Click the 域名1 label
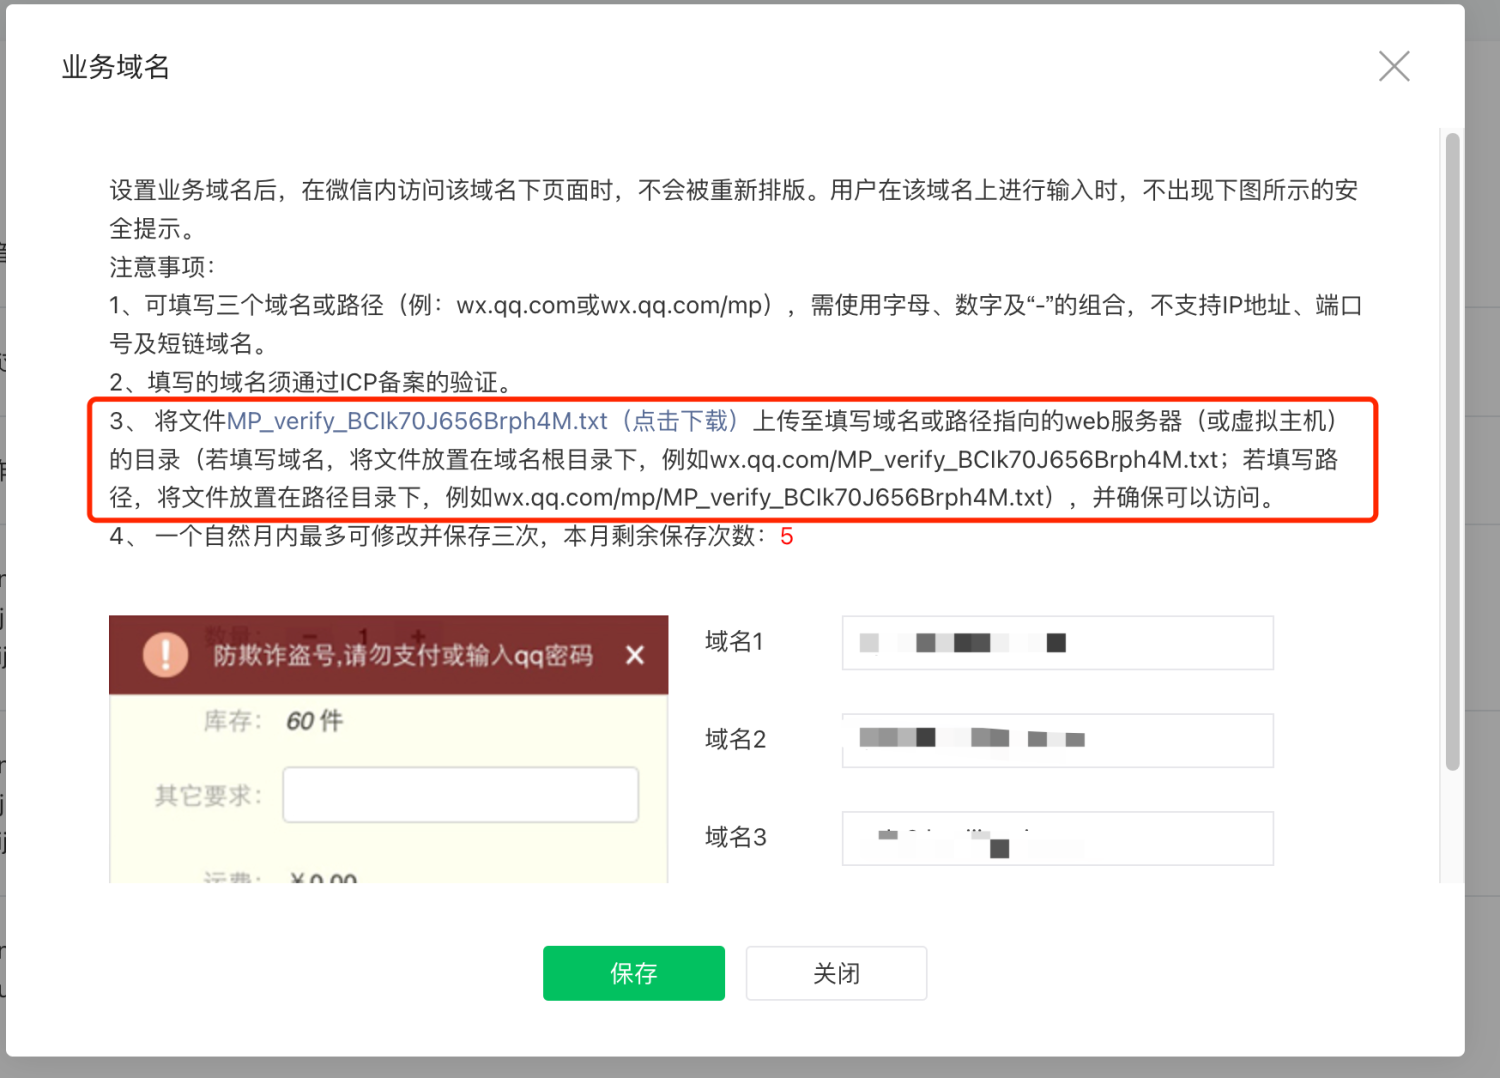Screen dimensions: 1500x1078 pyautogui.click(x=734, y=642)
